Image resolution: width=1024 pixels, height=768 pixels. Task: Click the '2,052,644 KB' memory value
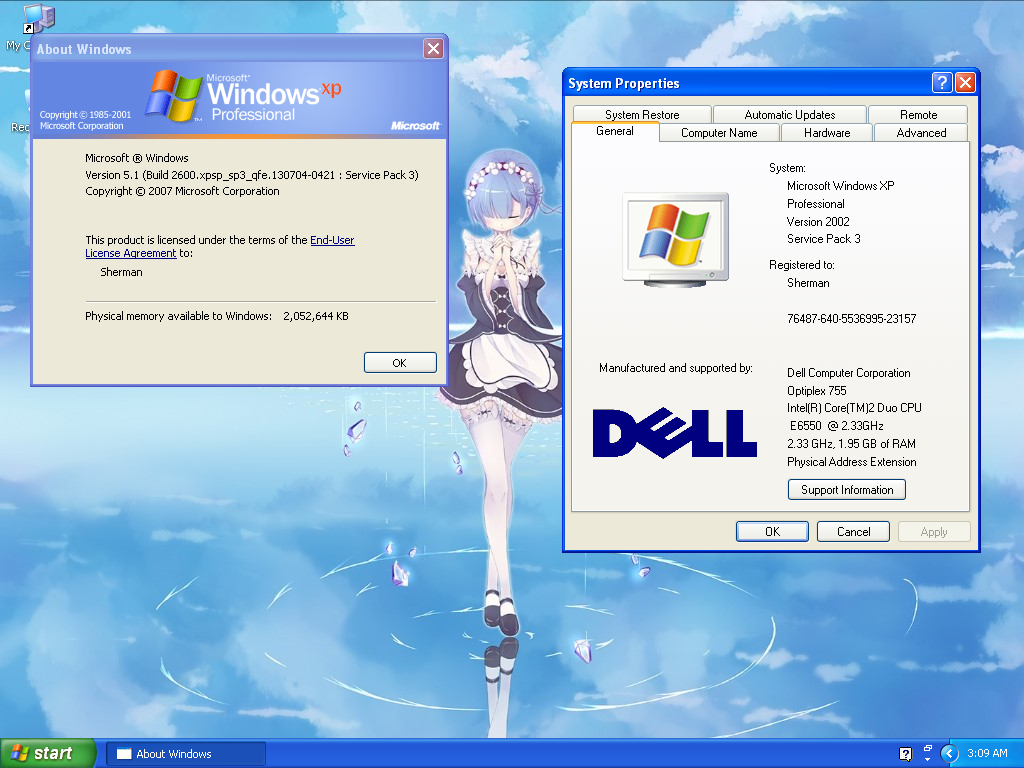(315, 316)
